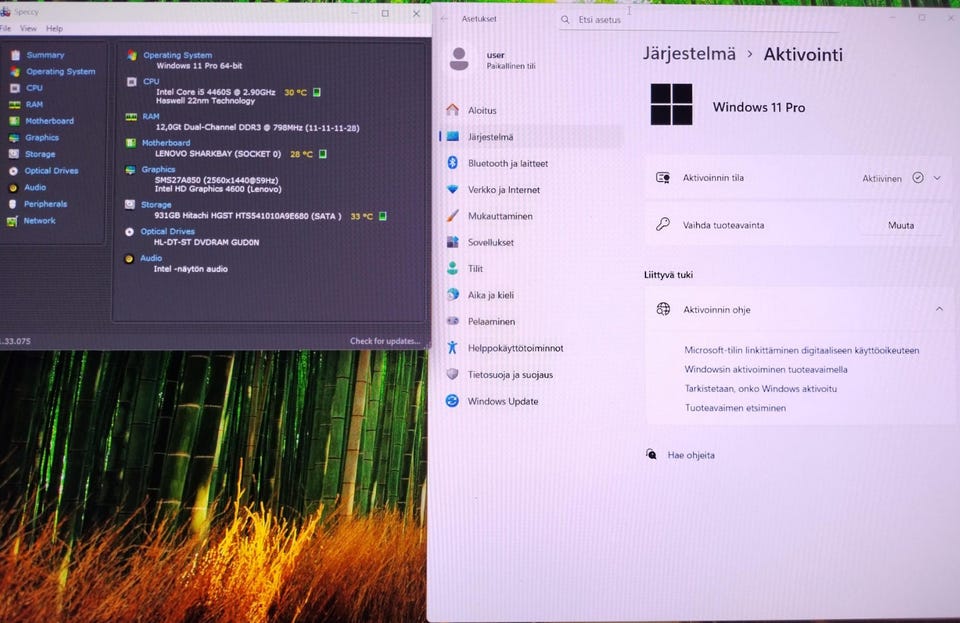The height and width of the screenshot is (623, 960).
Task: Collapse the Aktivoinnin ohje section
Action: pos(938,309)
